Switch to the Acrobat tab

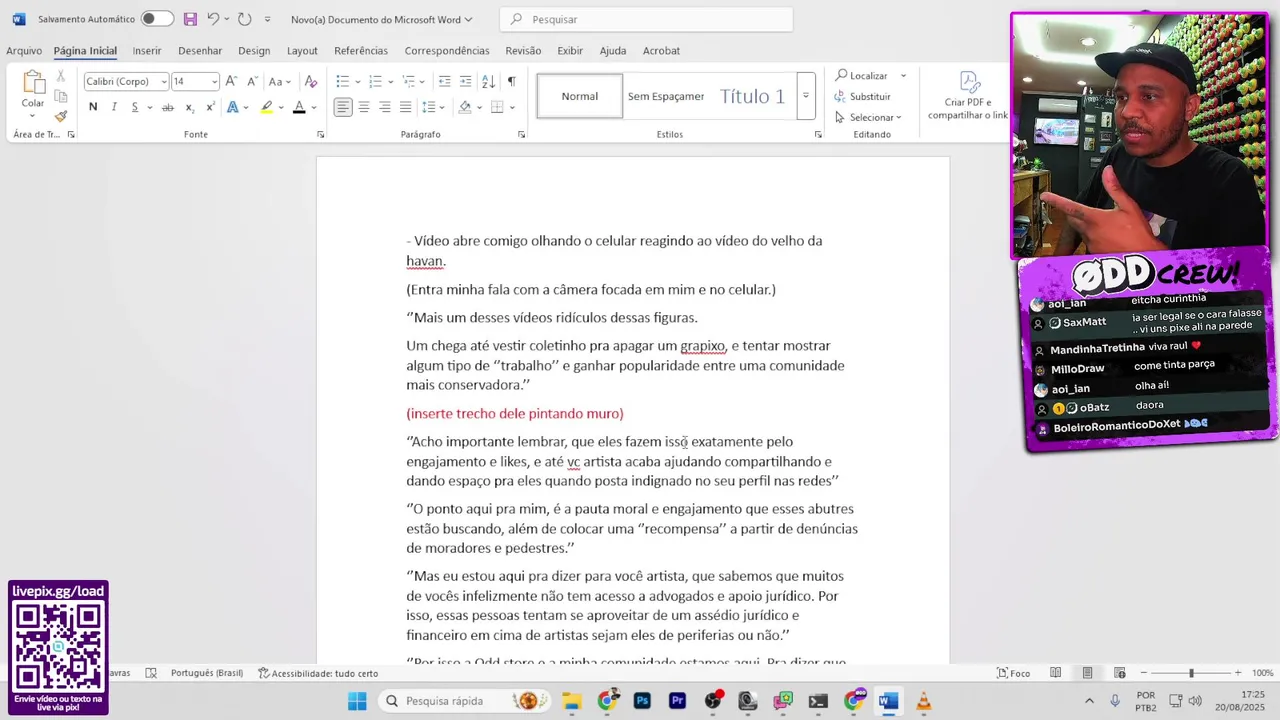click(x=661, y=51)
